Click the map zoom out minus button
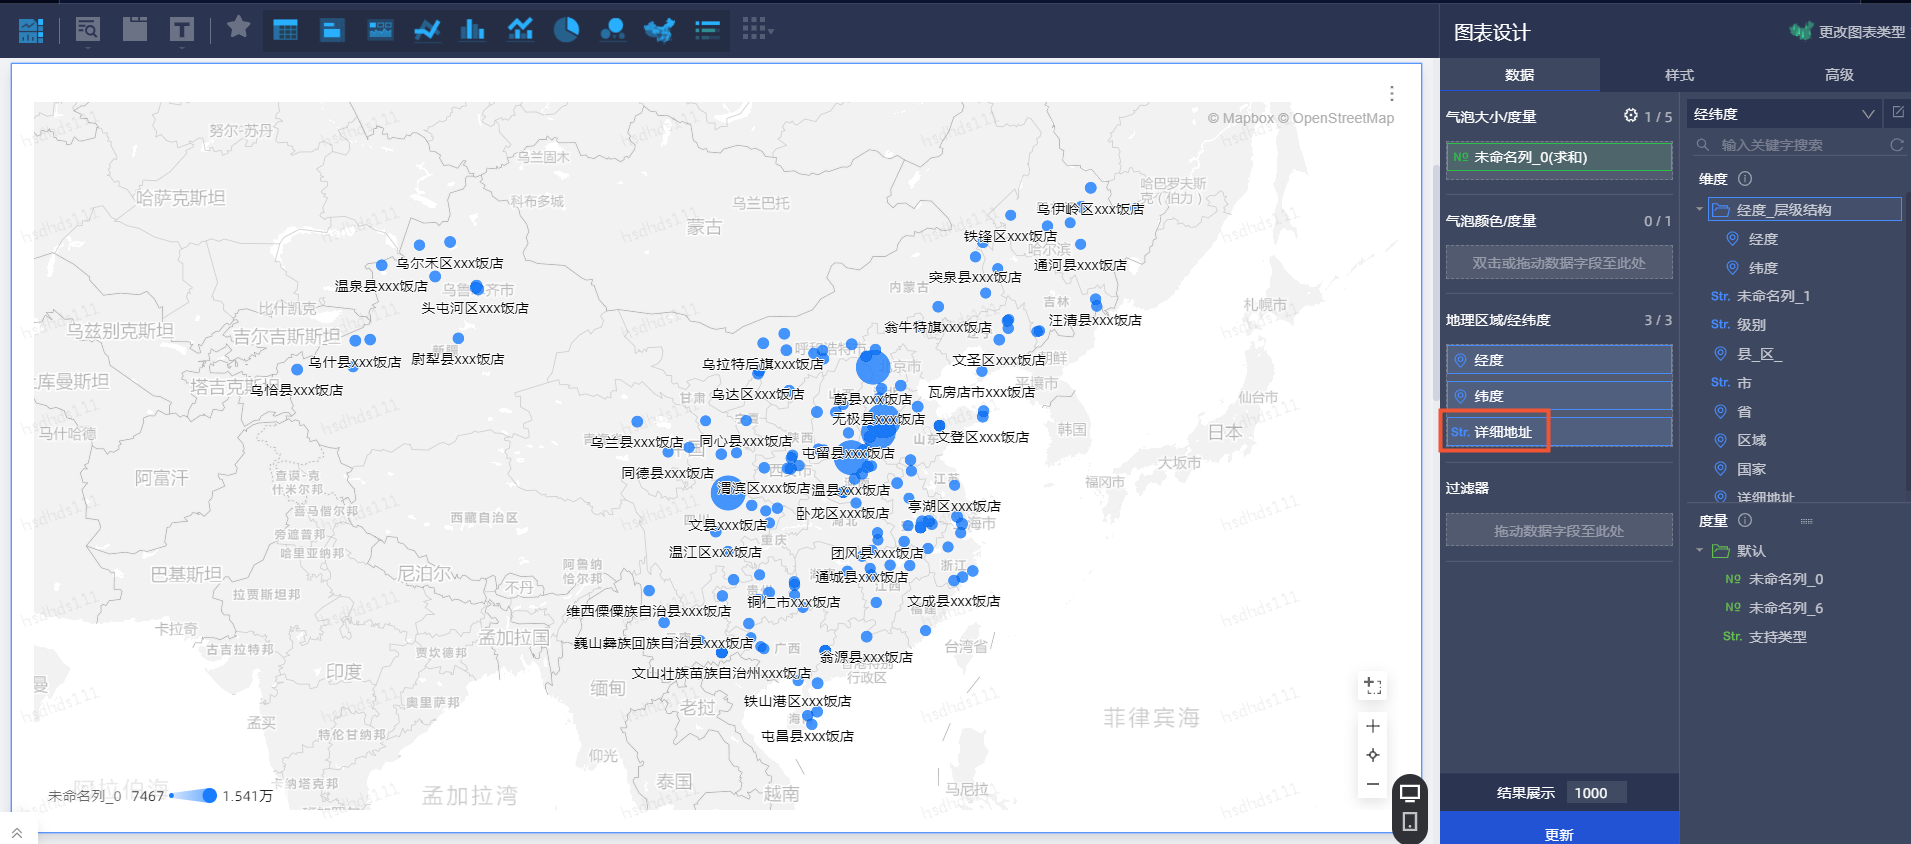 pos(1373,784)
